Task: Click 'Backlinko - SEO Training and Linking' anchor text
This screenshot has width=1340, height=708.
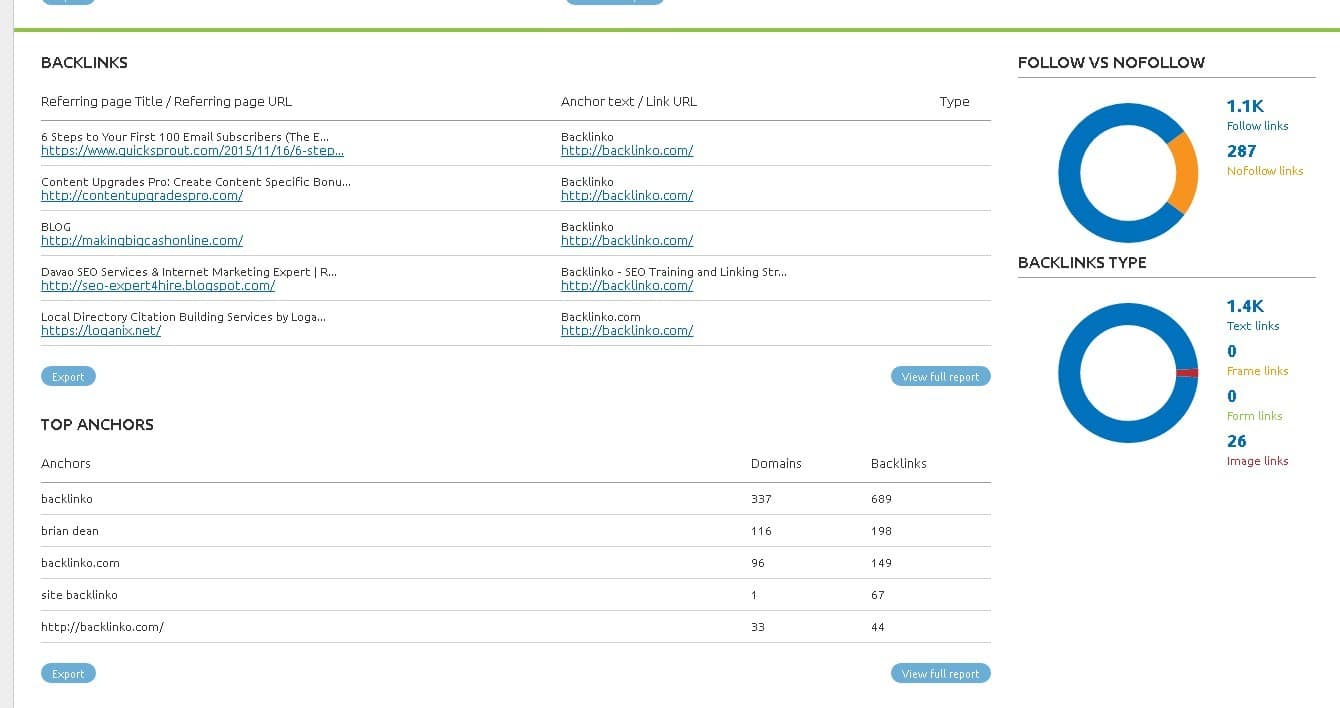Action: coord(674,272)
